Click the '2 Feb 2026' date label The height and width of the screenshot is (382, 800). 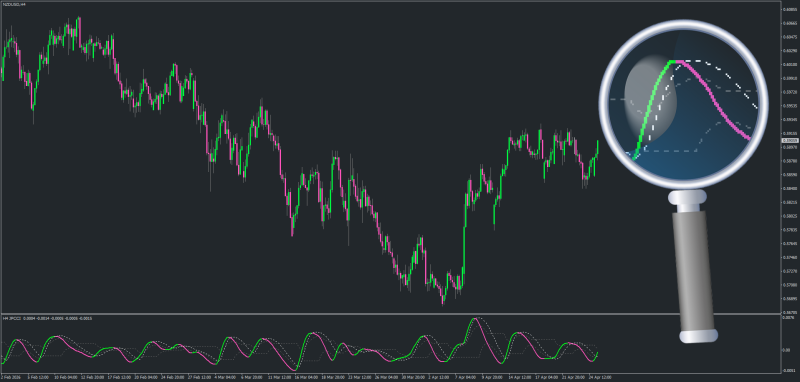pos(10,377)
